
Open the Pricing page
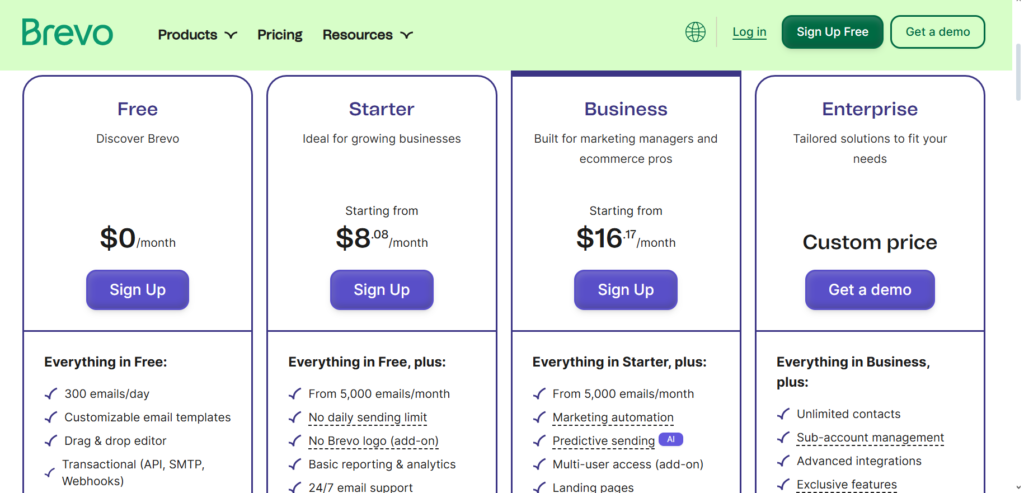click(x=280, y=35)
